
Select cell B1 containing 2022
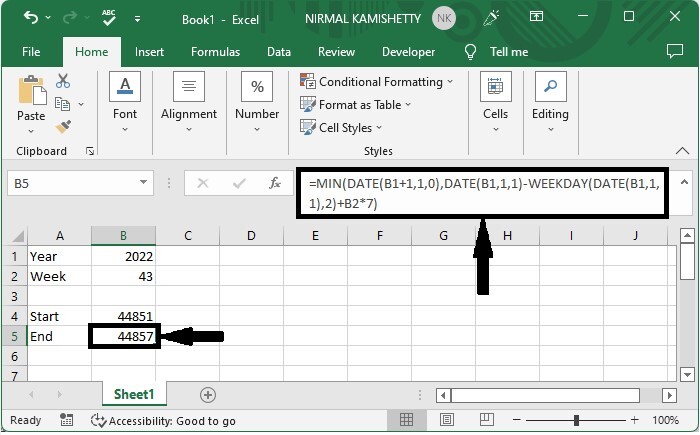pyautogui.click(x=124, y=256)
